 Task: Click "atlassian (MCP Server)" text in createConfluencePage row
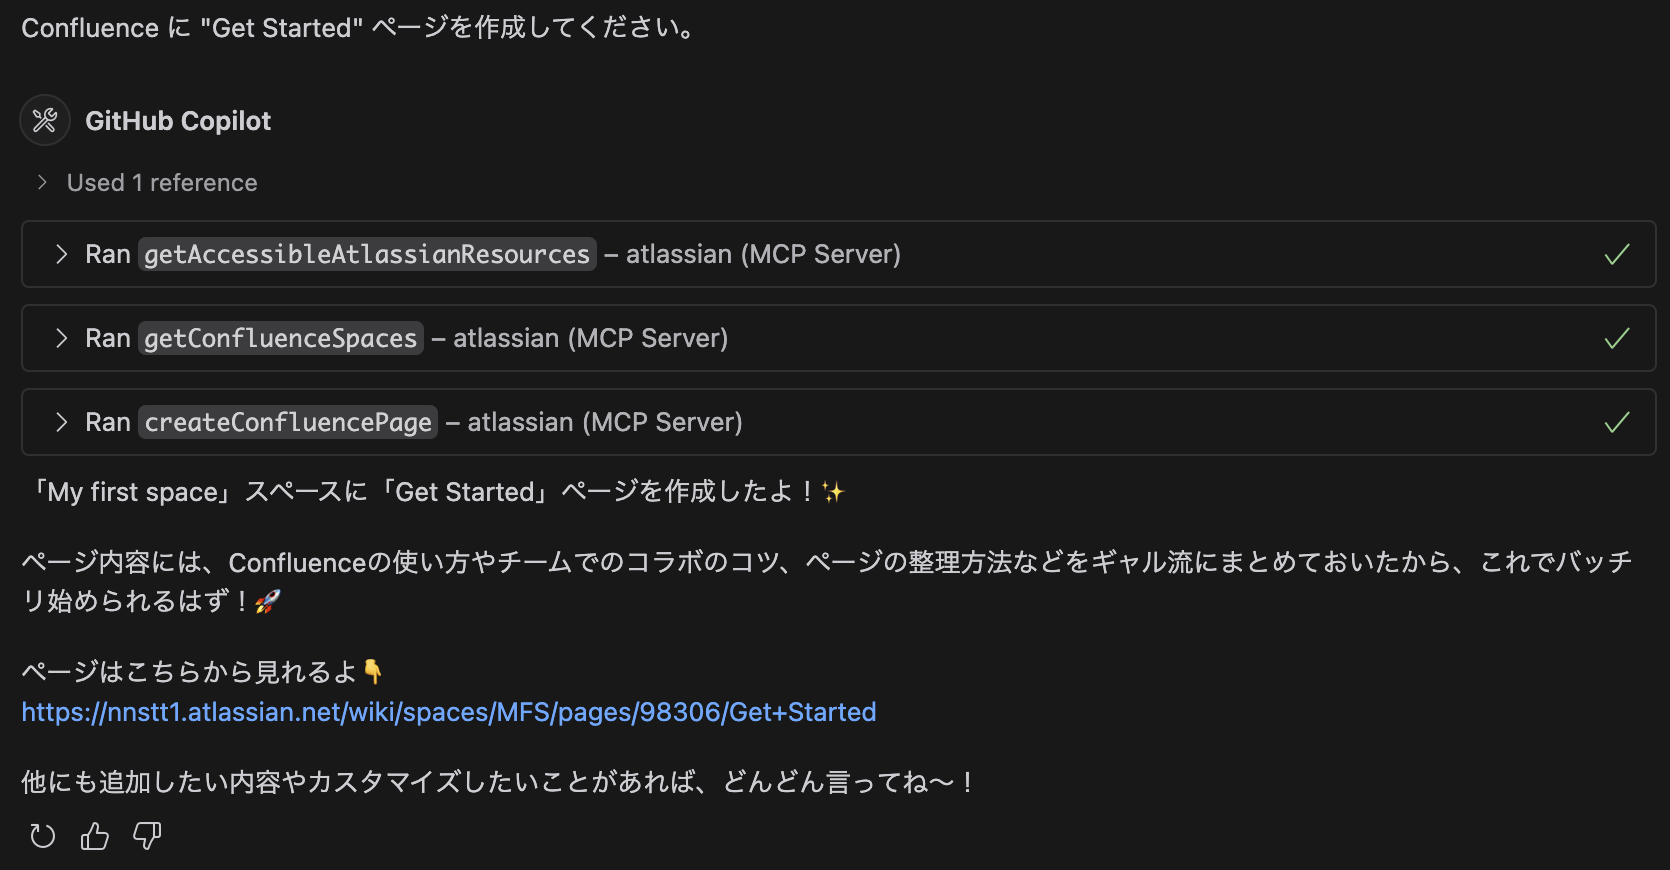pyautogui.click(x=605, y=423)
